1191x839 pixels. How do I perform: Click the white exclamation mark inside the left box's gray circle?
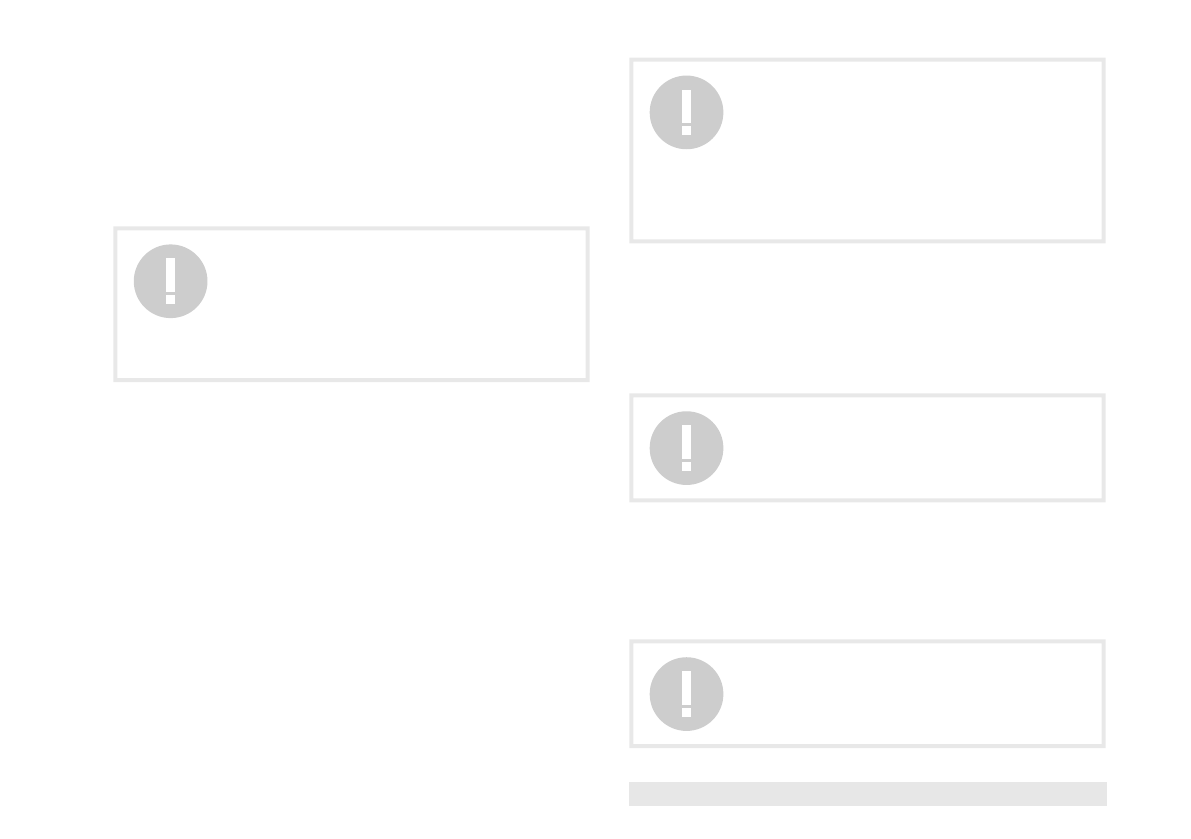(170, 281)
